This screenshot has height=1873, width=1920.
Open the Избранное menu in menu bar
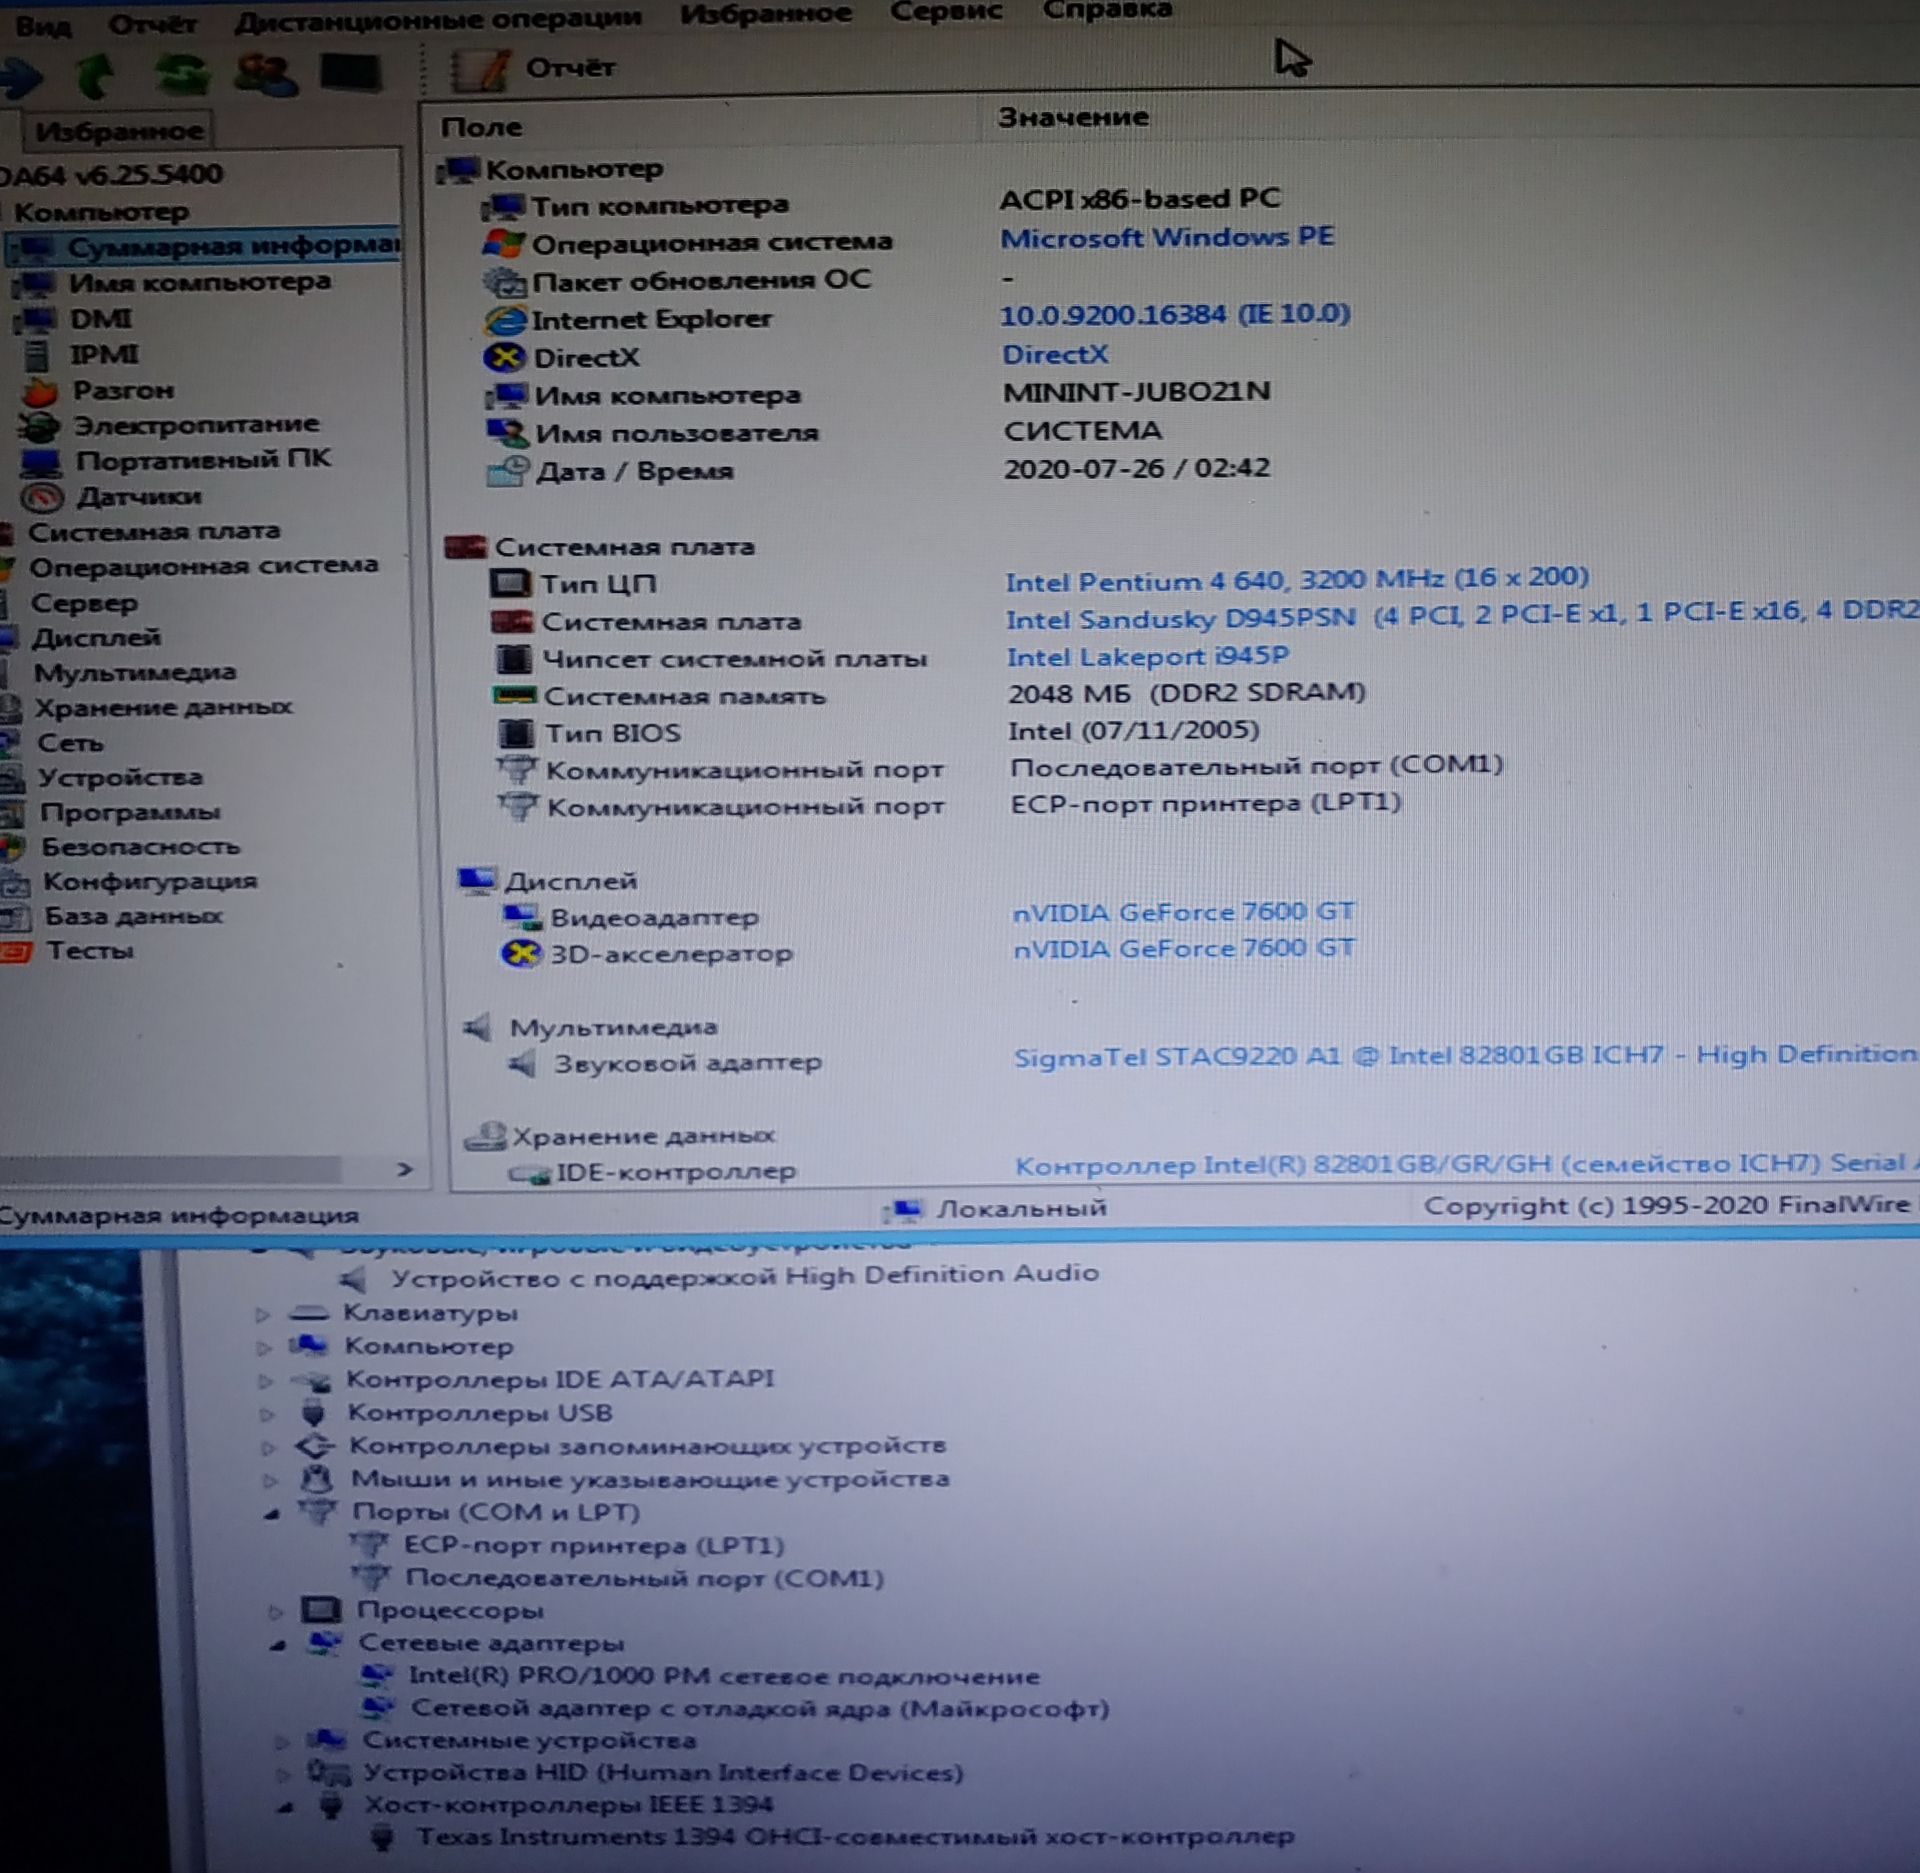coord(765,13)
